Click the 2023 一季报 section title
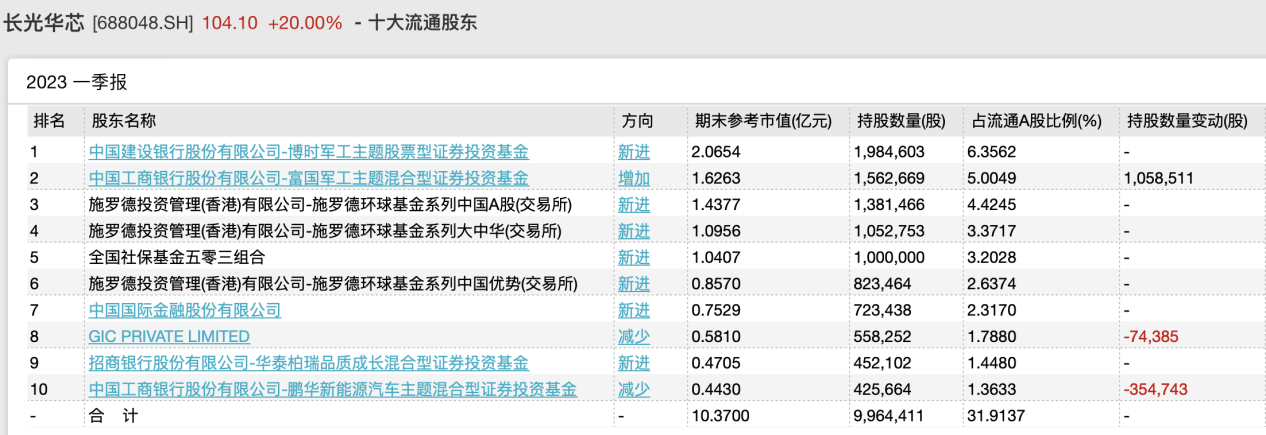The image size is (1266, 435). click(77, 82)
